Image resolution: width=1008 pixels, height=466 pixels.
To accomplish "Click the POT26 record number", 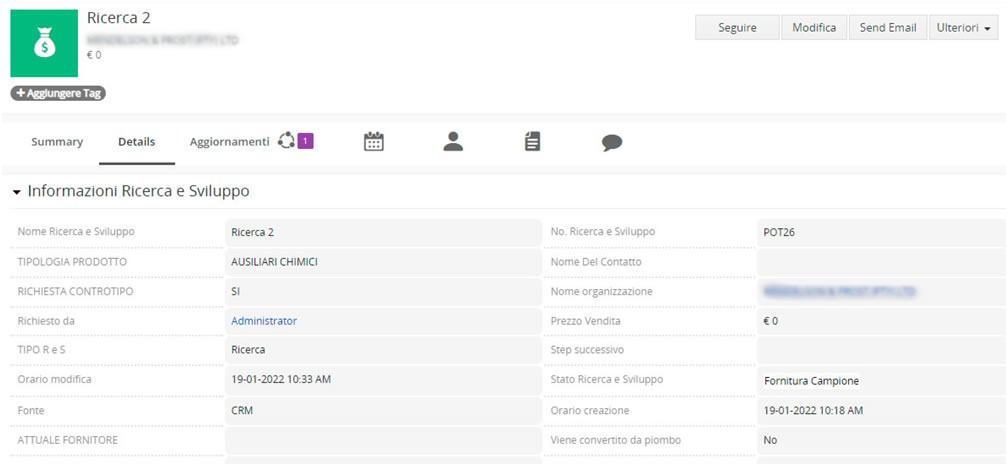I will click(x=779, y=233).
